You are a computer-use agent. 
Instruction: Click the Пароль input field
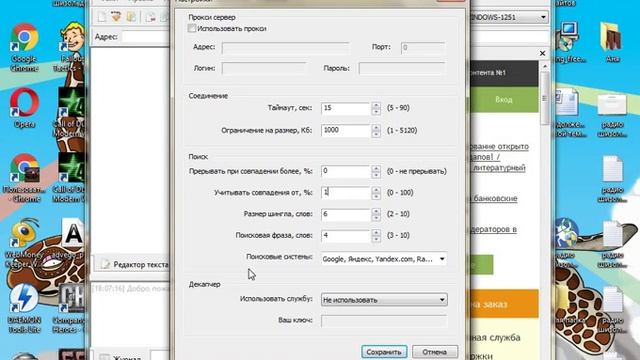coord(402,68)
